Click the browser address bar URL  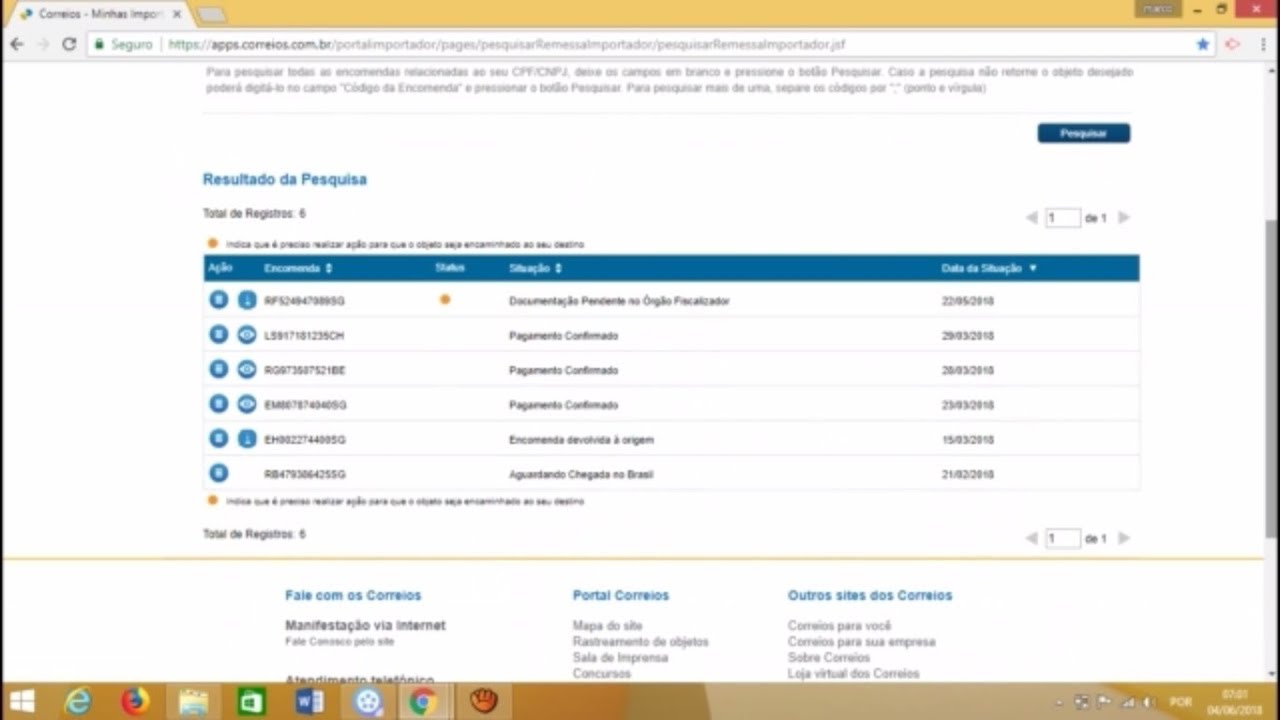(x=508, y=45)
